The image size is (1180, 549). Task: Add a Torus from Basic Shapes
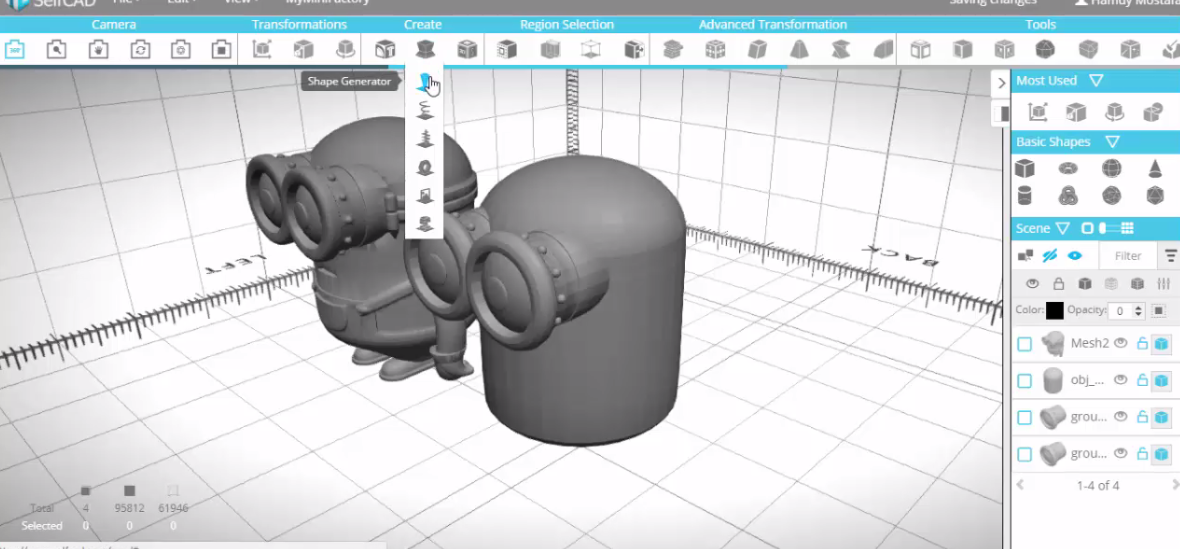click(x=1068, y=168)
